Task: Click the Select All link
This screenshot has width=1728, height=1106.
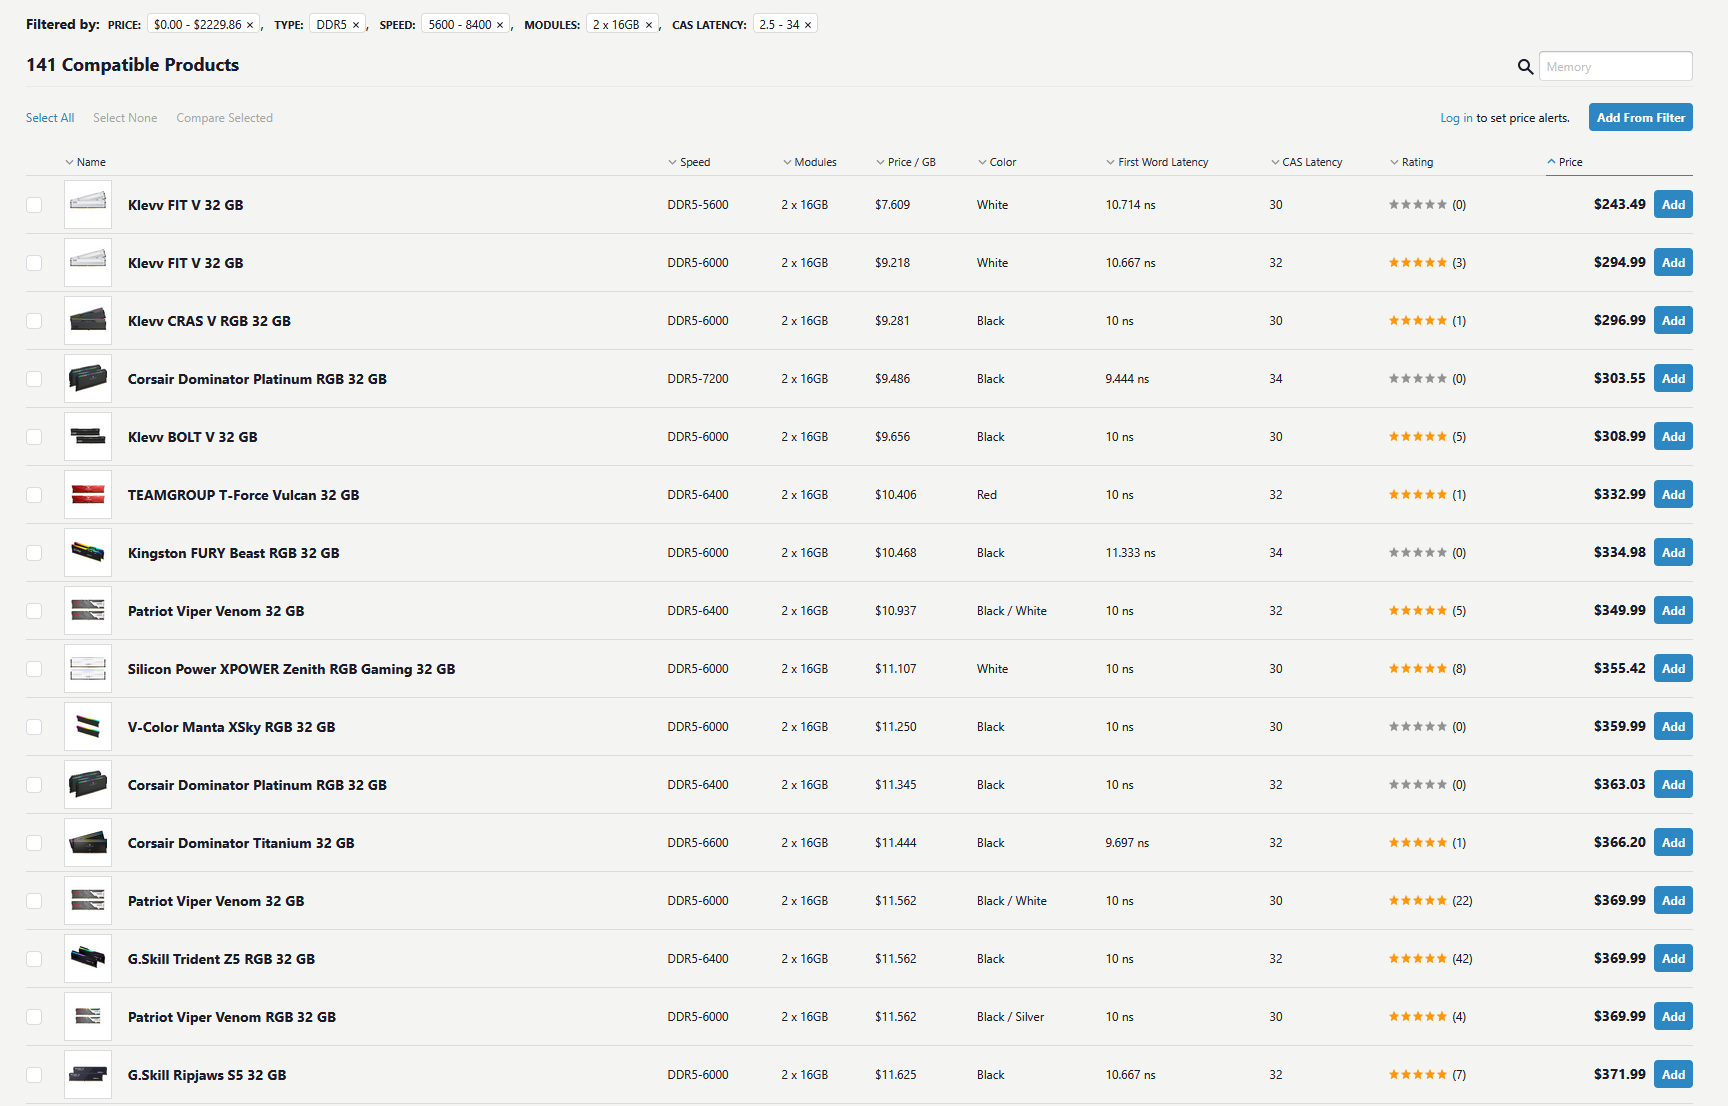Action: point(50,118)
